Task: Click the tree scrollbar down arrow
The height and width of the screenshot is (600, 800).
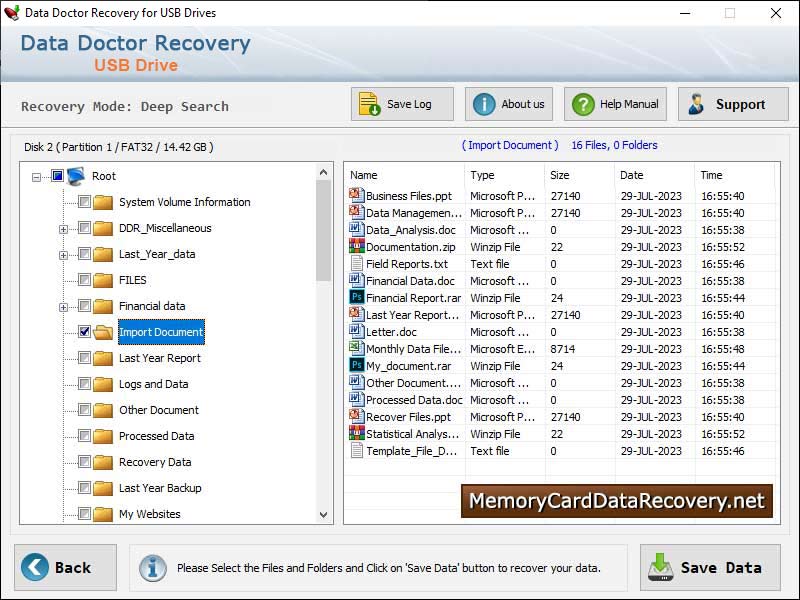Action: click(324, 514)
